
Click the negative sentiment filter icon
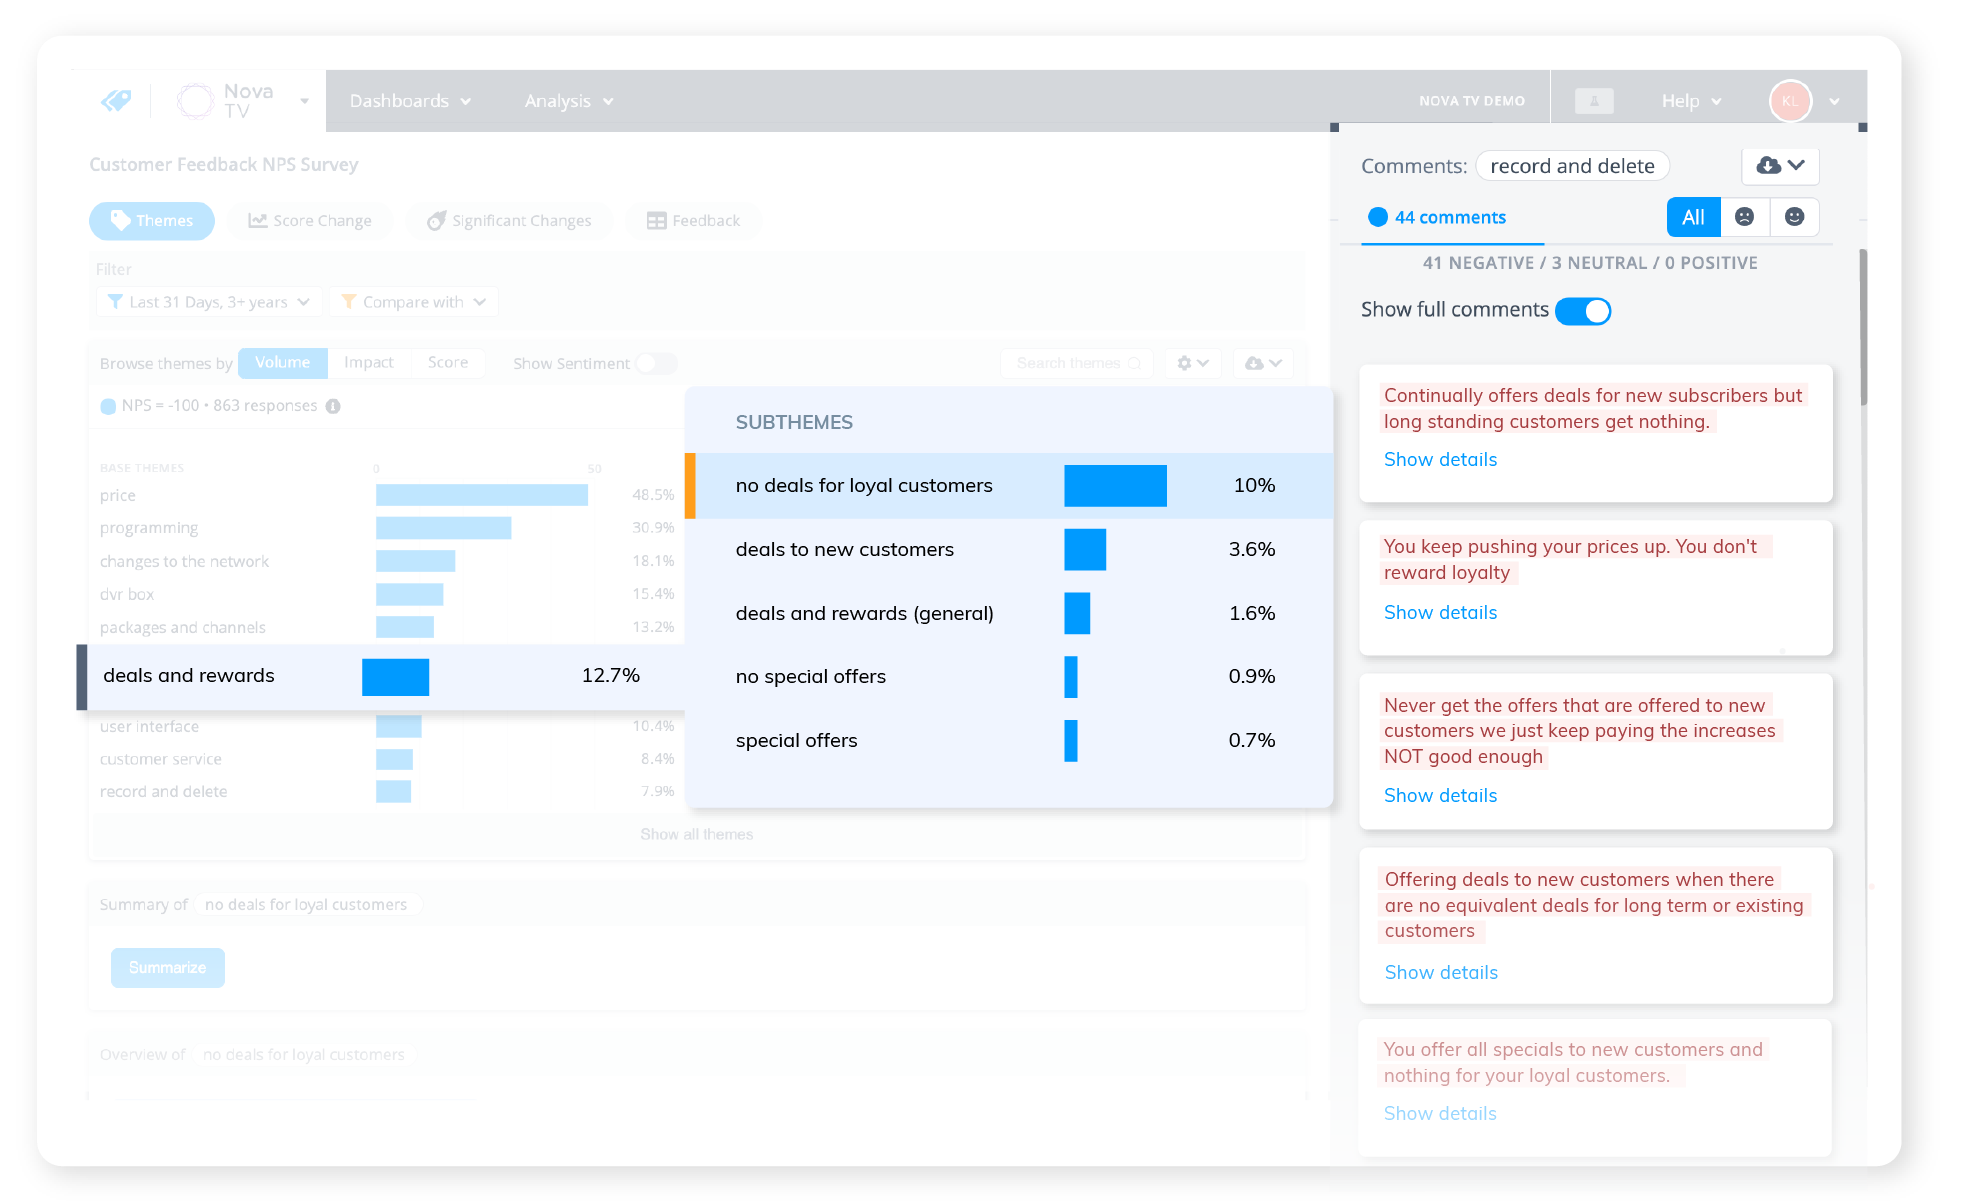click(1743, 217)
